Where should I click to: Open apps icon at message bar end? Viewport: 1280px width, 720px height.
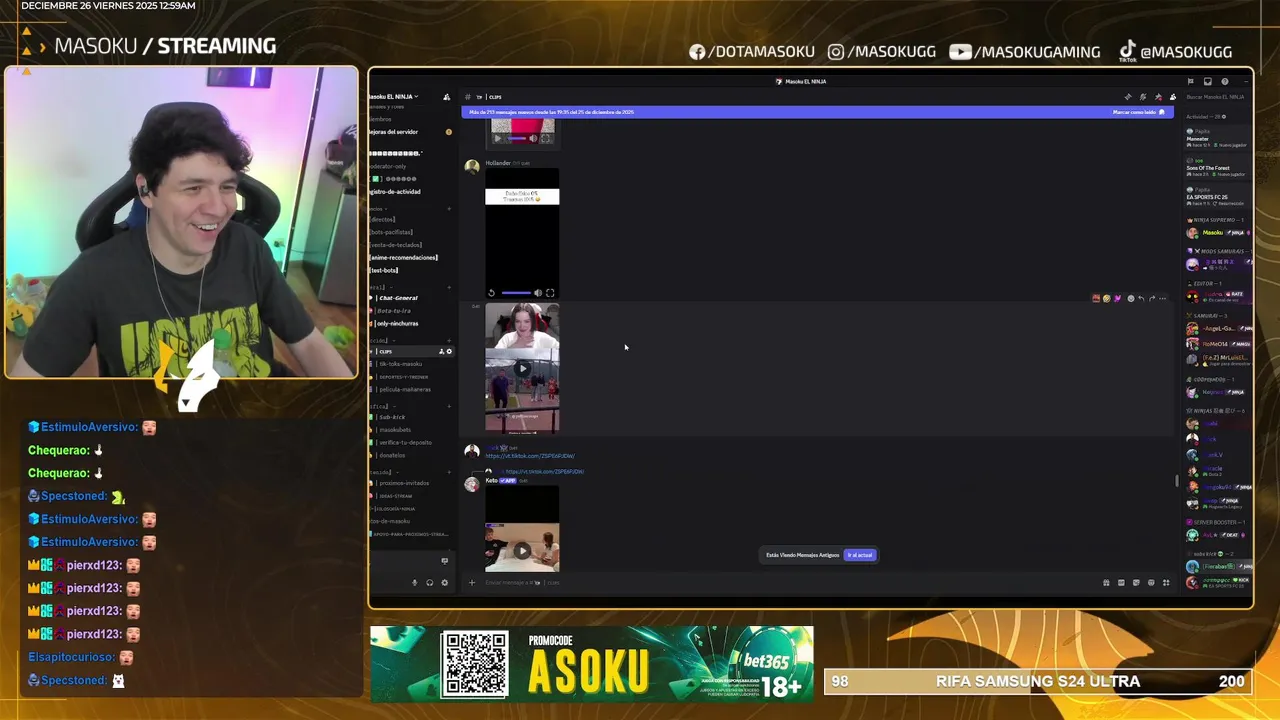coord(1166,582)
